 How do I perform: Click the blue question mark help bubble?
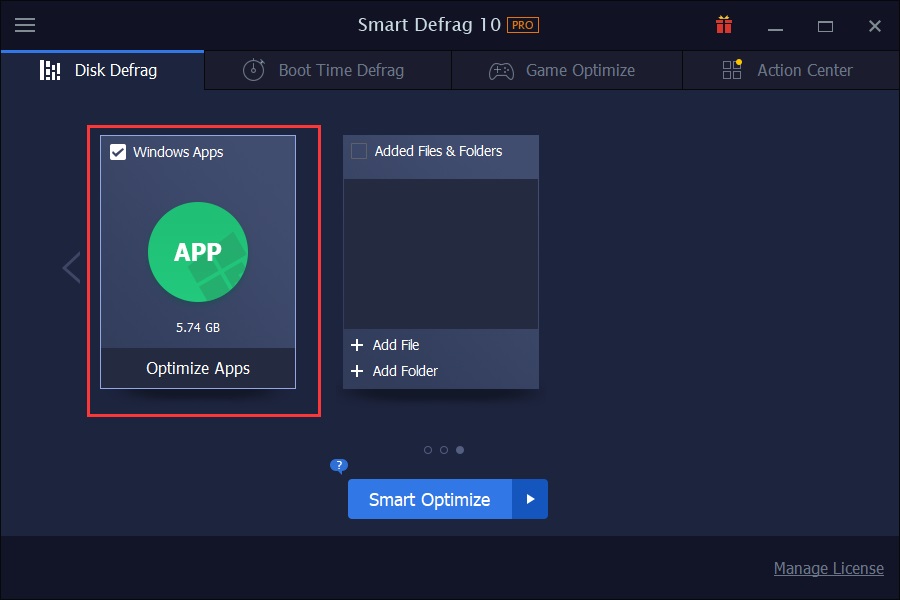[339, 465]
